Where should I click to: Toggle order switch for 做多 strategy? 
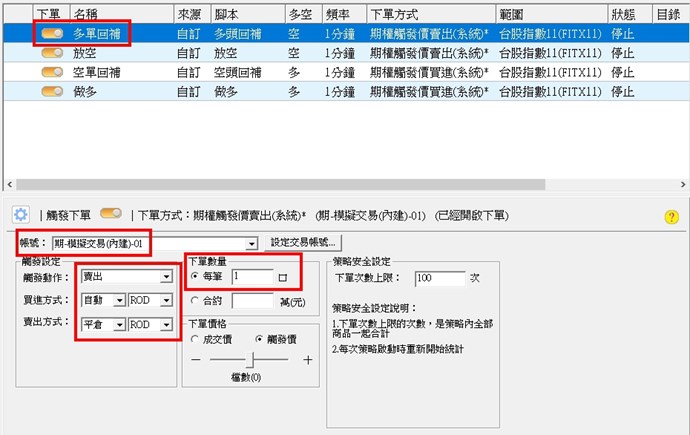coord(52,91)
